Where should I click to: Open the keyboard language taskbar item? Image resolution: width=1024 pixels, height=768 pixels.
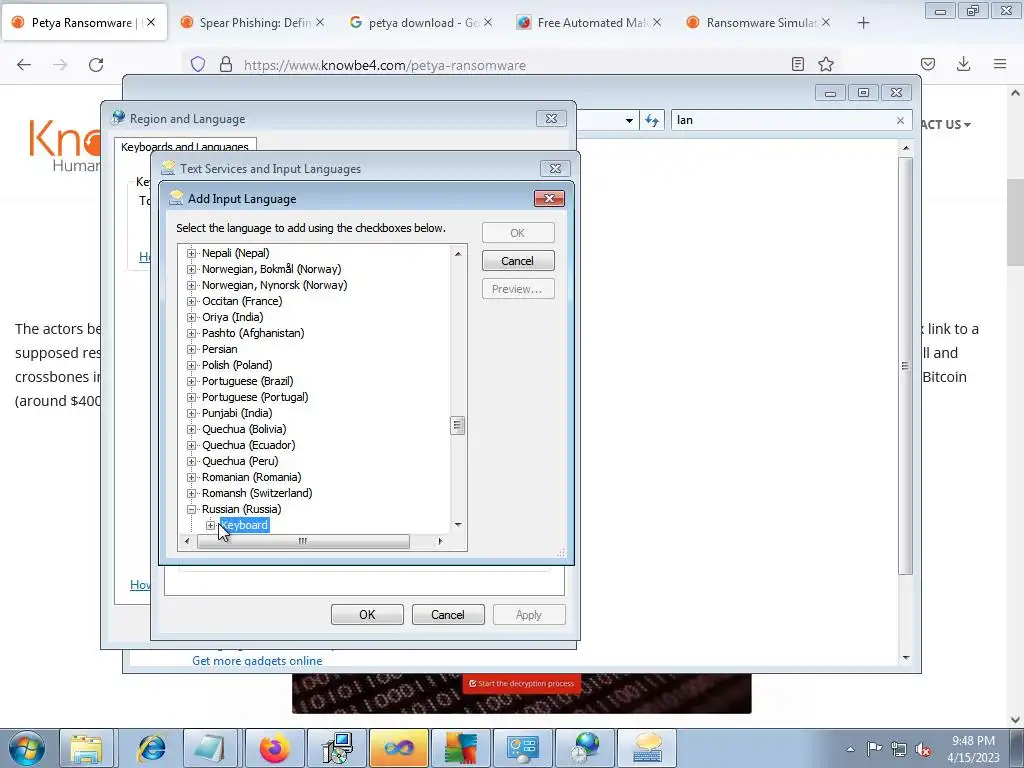tap(647, 748)
